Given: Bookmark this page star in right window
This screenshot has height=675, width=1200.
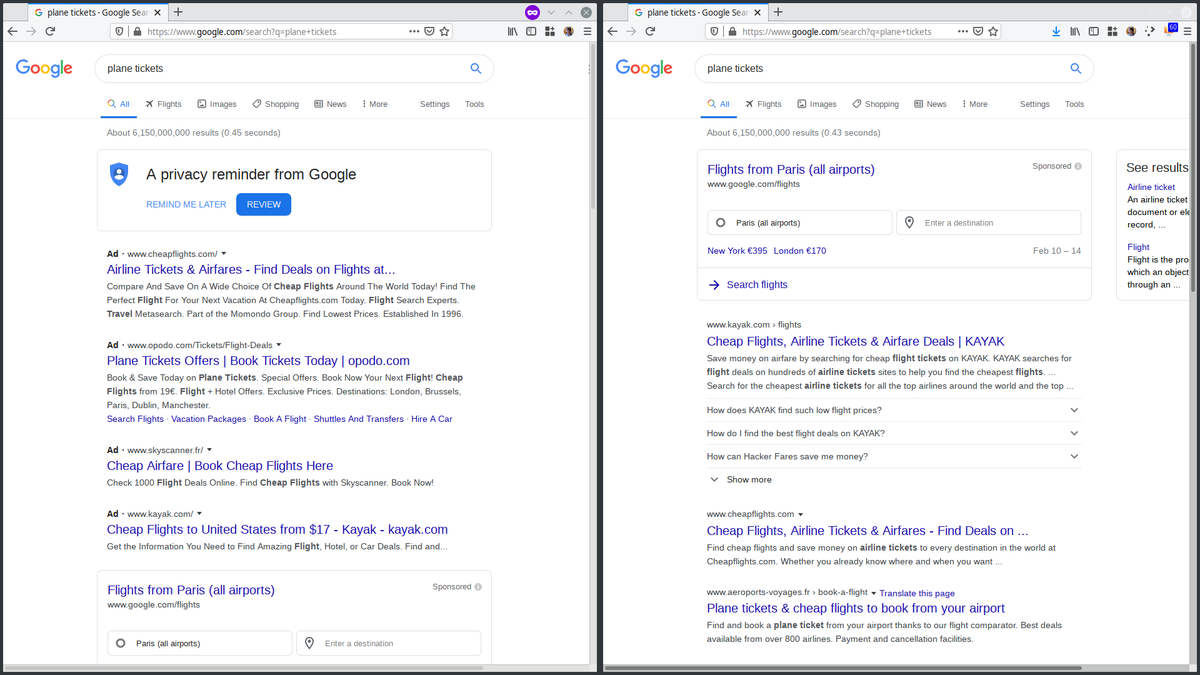Looking at the screenshot, I should tap(993, 31).
